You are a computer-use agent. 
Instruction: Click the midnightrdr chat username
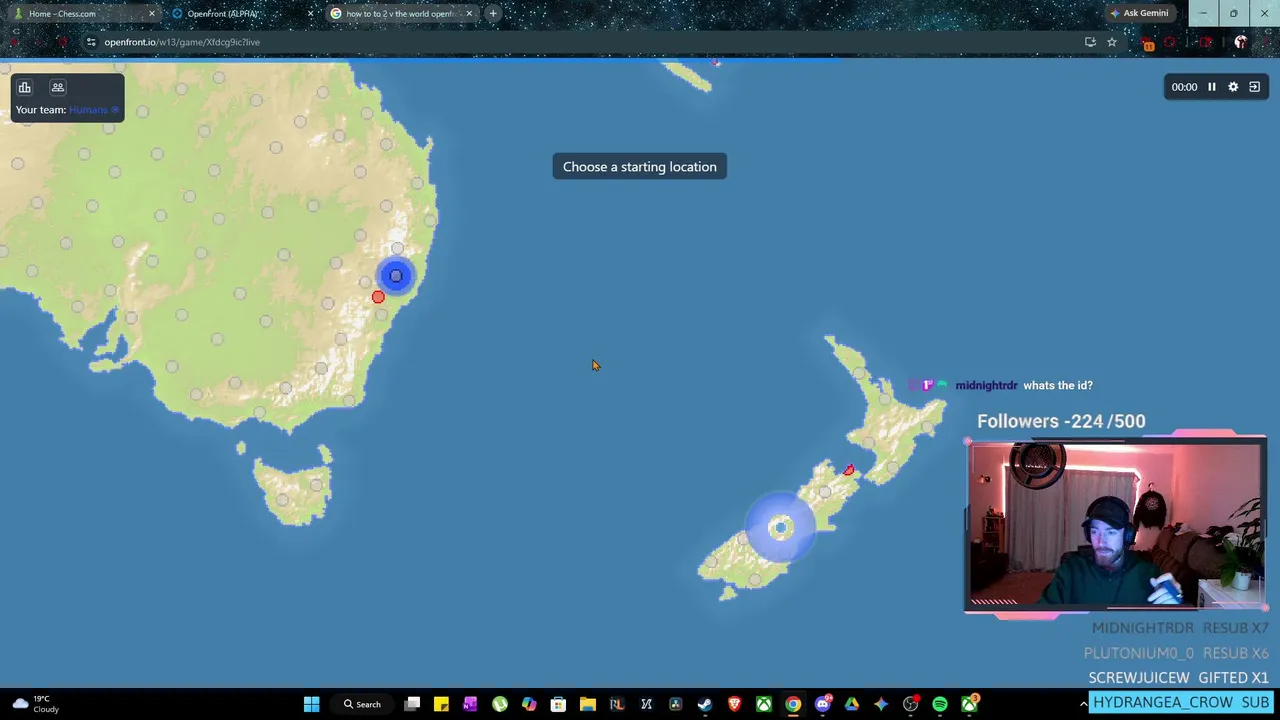[986, 385]
